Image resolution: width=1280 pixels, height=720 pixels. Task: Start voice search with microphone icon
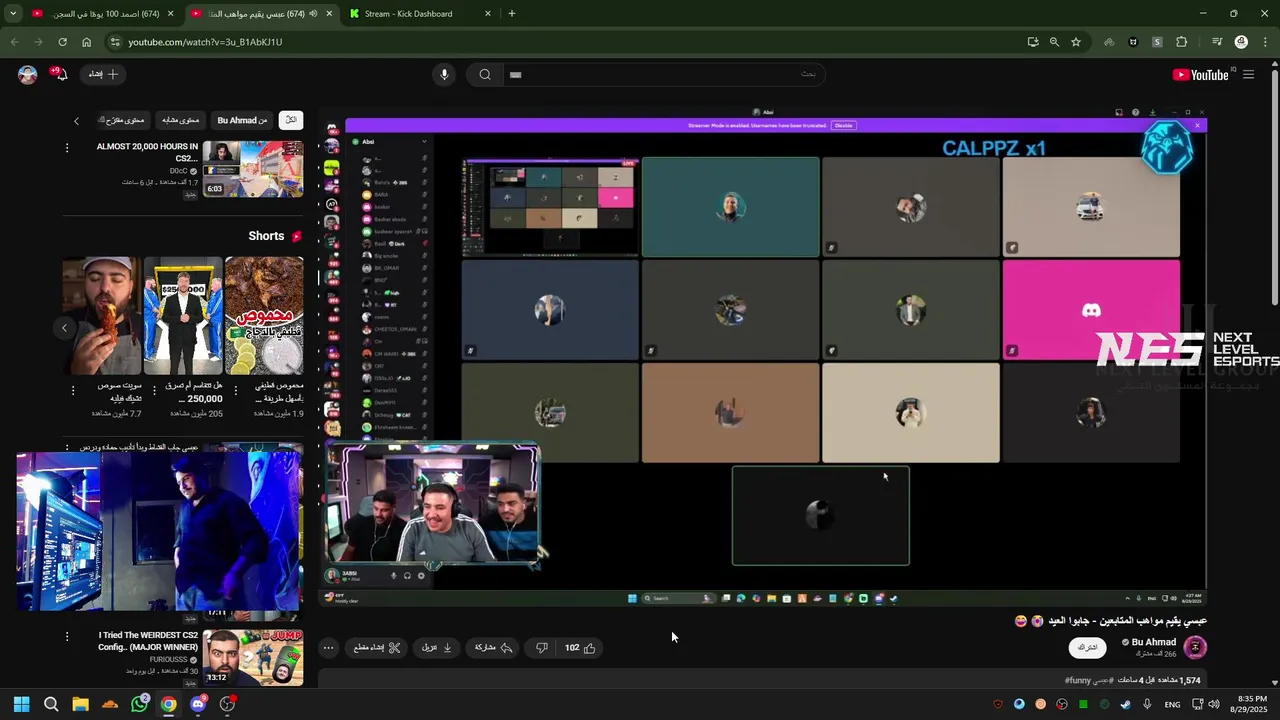pyautogui.click(x=444, y=74)
